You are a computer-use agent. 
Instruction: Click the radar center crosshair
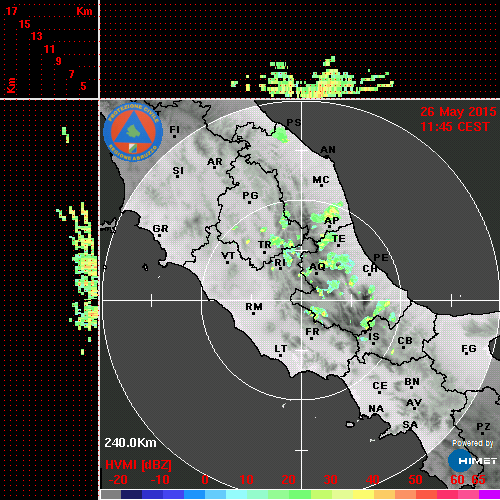(x=302, y=300)
